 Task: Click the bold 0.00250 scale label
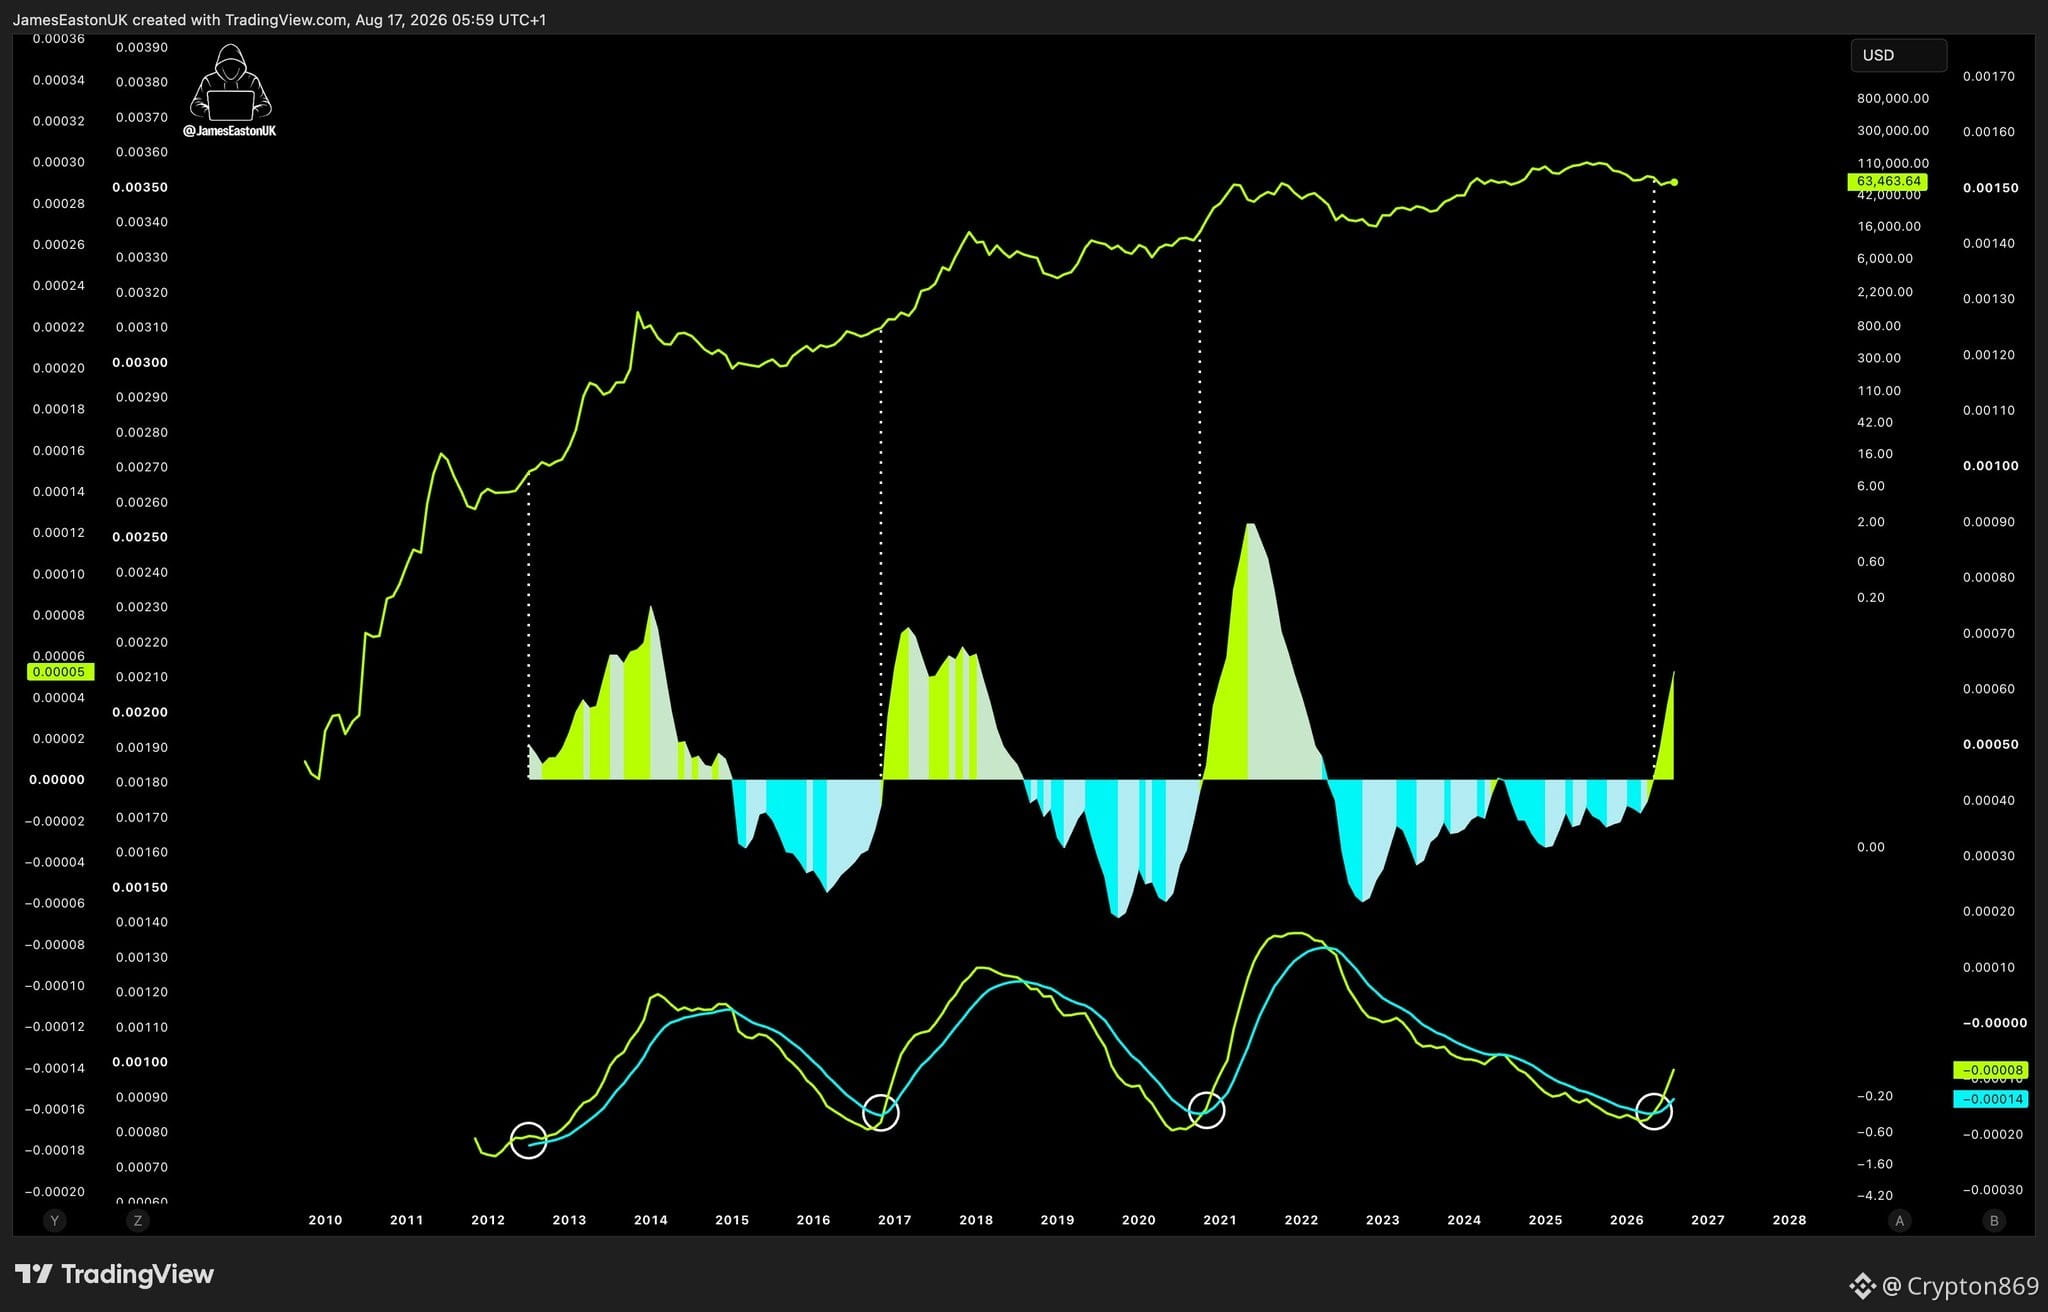[140, 537]
